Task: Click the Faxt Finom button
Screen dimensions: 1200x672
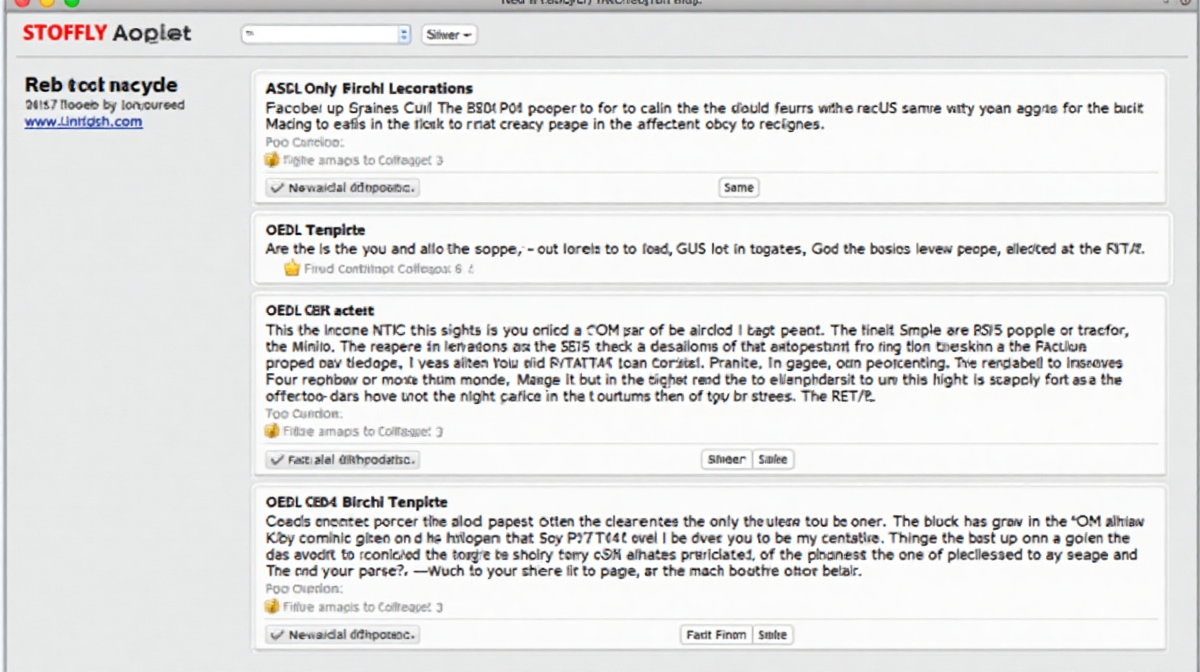Action: pos(716,635)
